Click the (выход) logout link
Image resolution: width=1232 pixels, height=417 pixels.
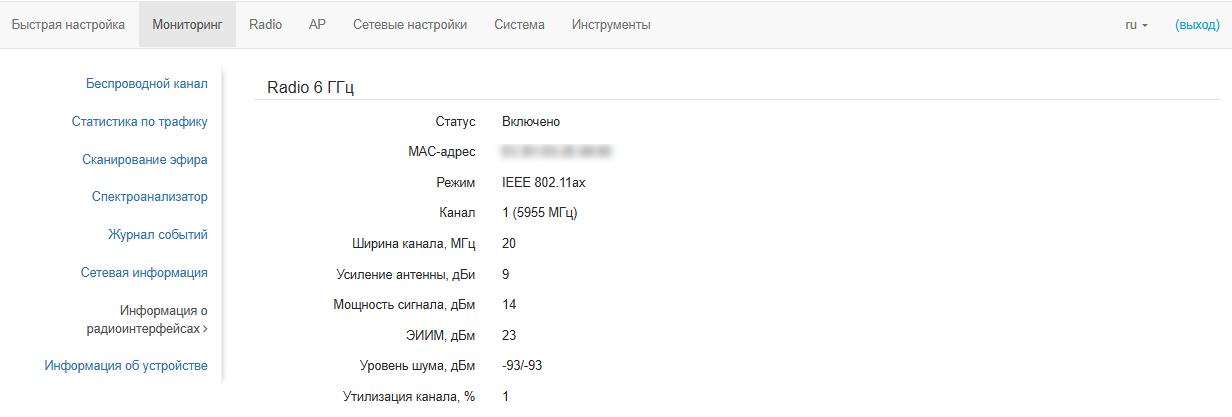pos(1197,25)
